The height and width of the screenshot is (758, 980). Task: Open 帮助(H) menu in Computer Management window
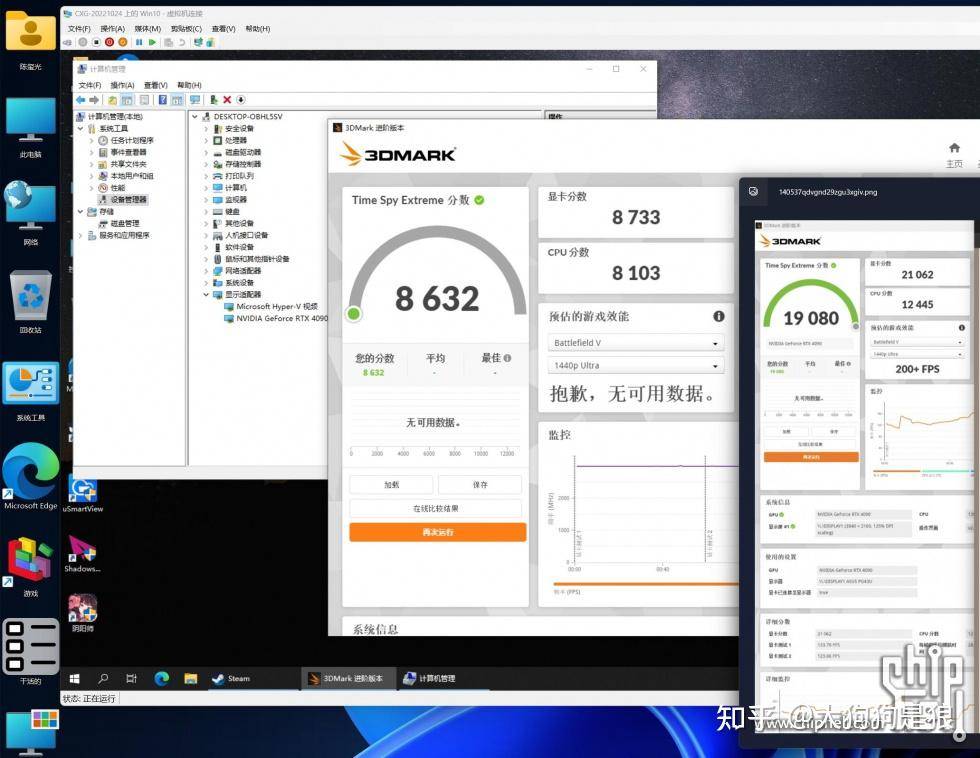pos(189,85)
